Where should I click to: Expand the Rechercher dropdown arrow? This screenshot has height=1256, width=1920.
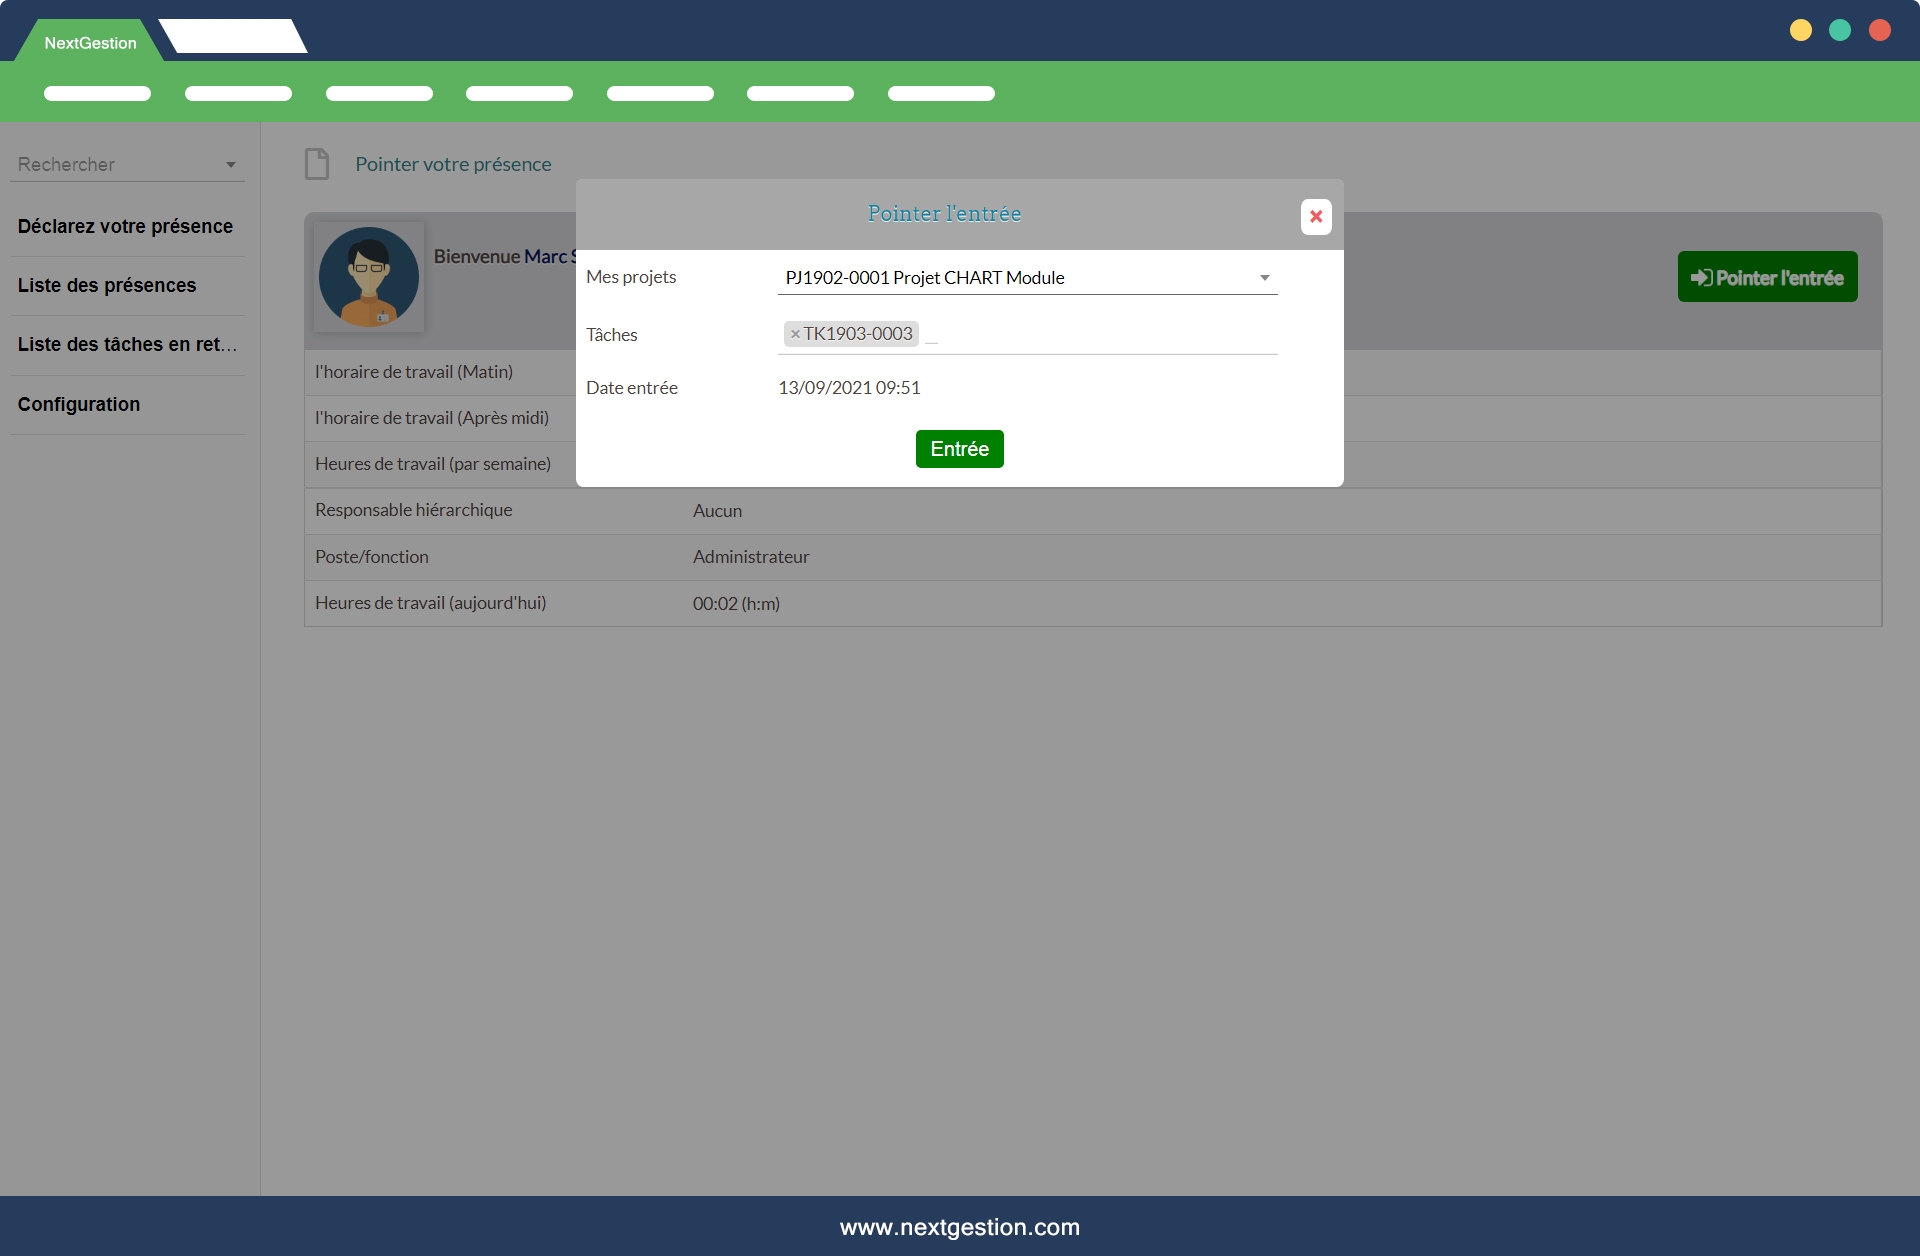point(231,165)
